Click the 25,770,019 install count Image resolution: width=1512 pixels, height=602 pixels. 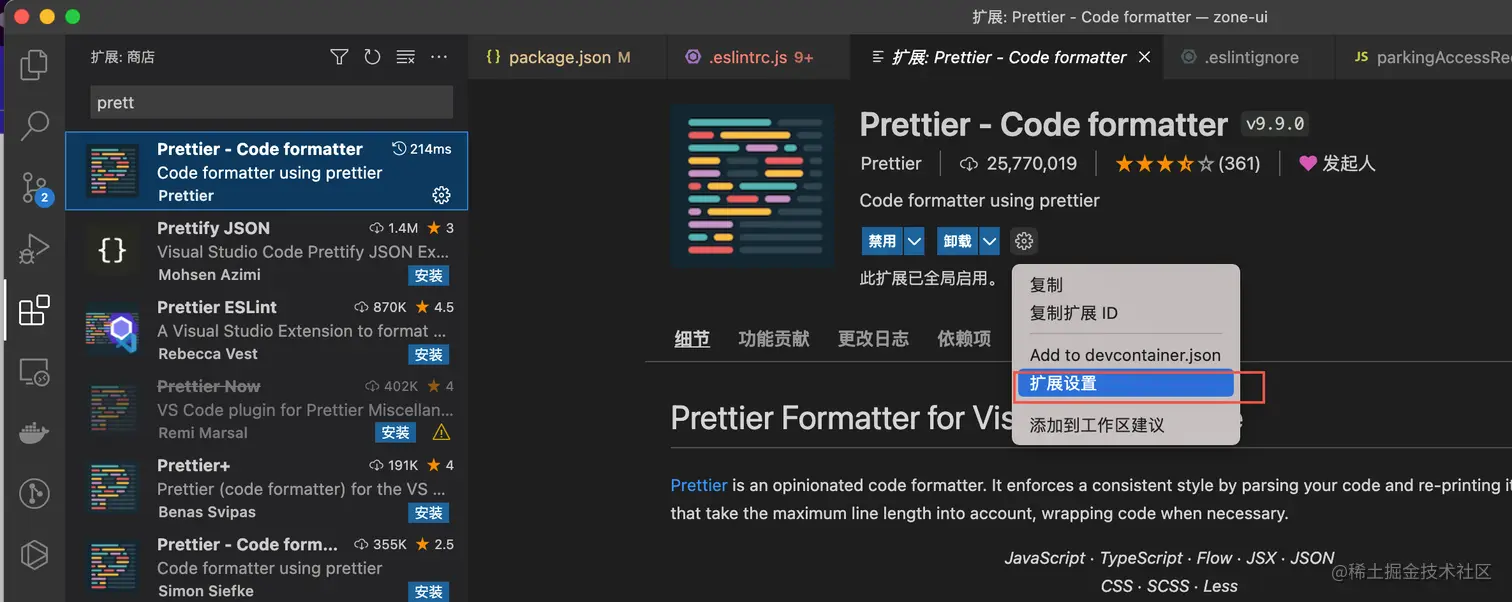(1018, 163)
